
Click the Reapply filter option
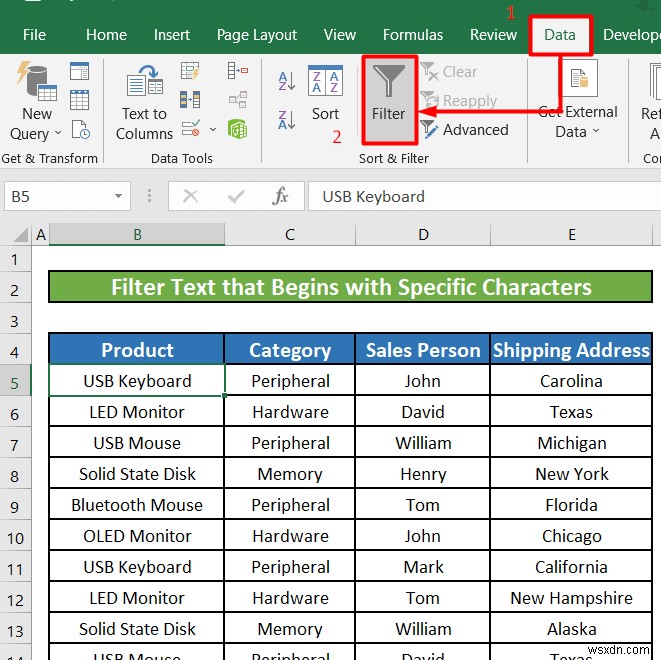pos(459,101)
